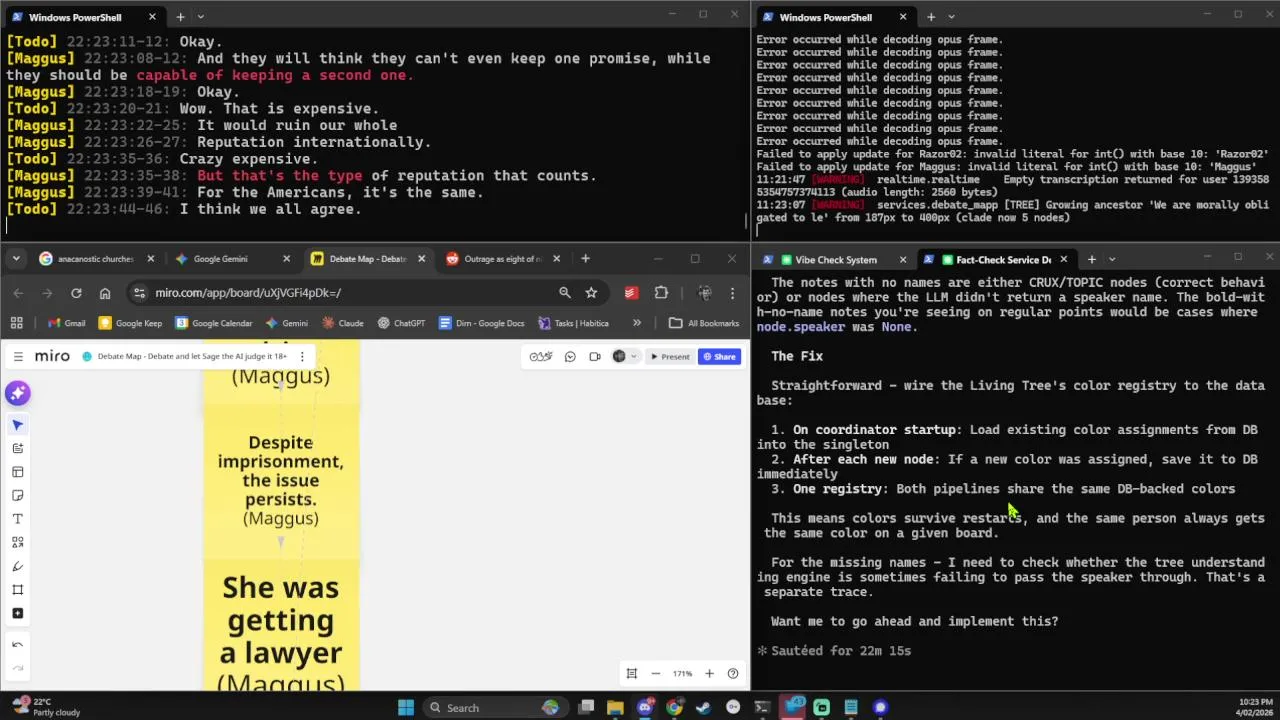
Task: Open Chrome tab search dropdown
Action: [x=16, y=259]
